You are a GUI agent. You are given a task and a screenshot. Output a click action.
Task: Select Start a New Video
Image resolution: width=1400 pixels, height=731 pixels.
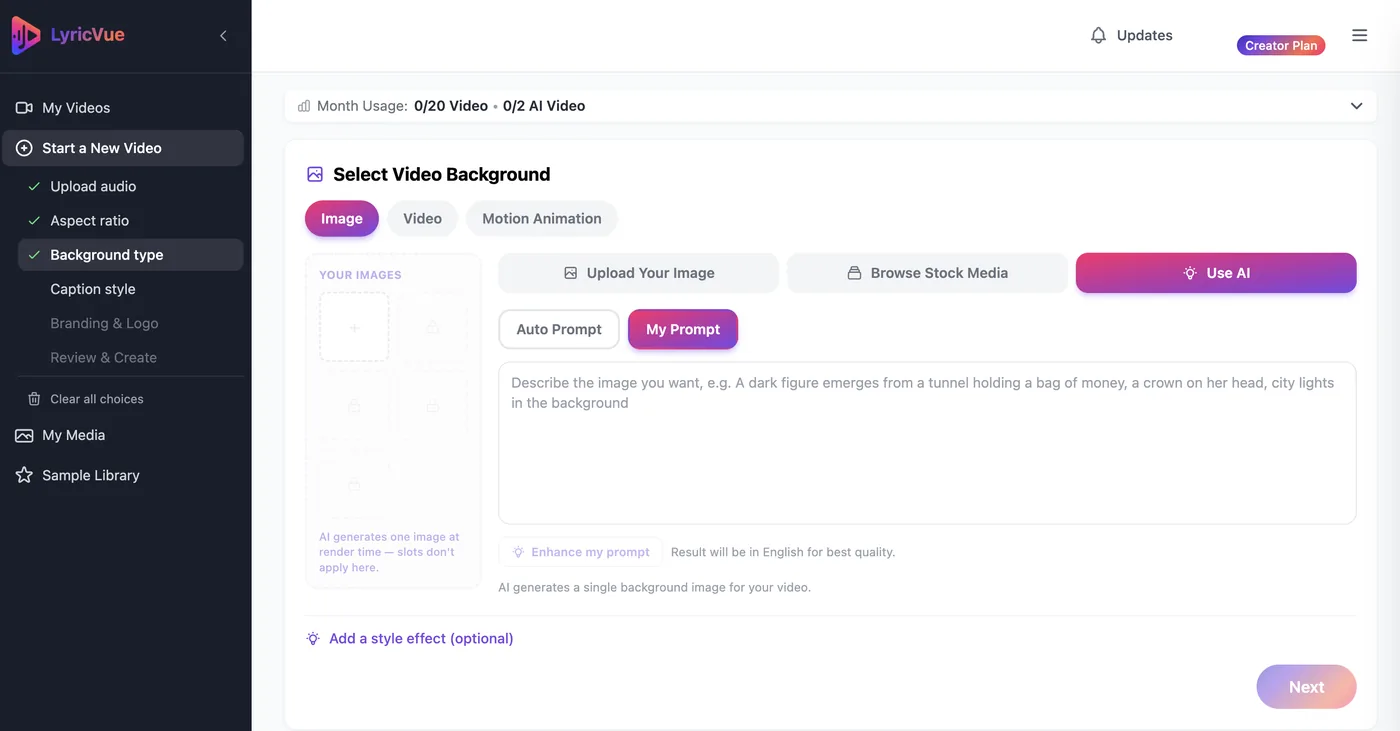click(x=122, y=148)
